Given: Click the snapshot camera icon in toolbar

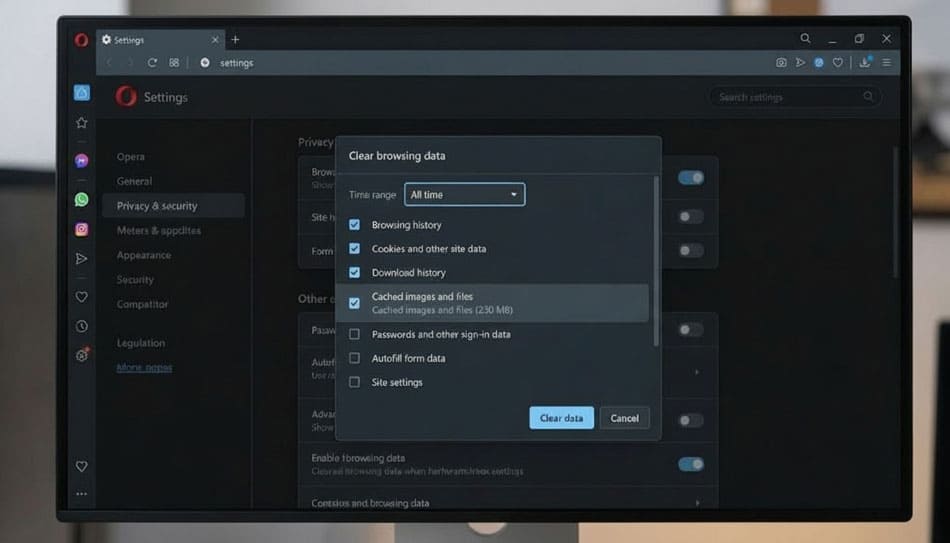Looking at the screenshot, I should [x=781, y=62].
